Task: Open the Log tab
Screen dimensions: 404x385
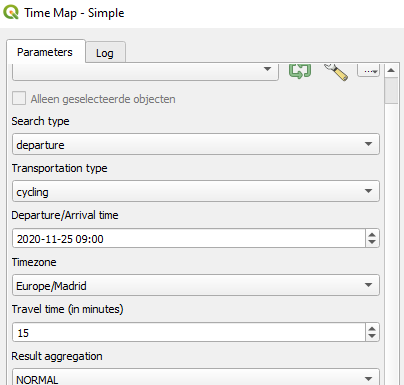Action: pyautogui.click(x=105, y=53)
